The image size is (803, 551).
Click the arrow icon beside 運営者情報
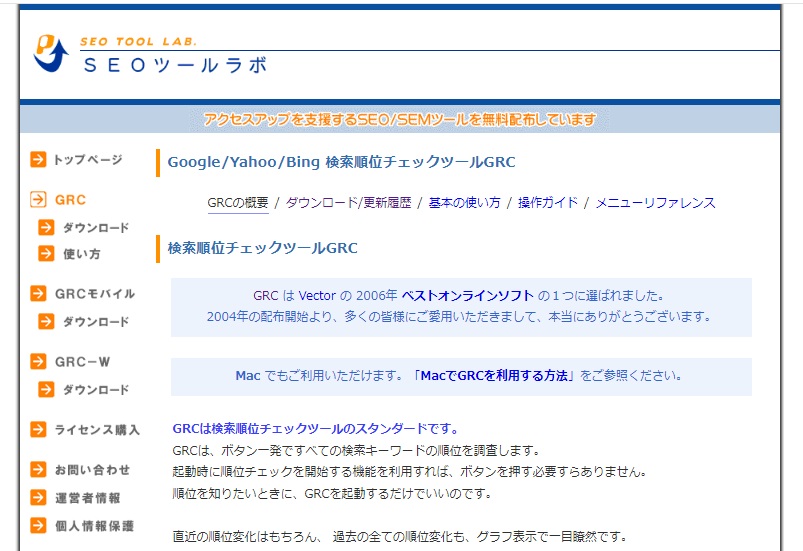click(38, 497)
